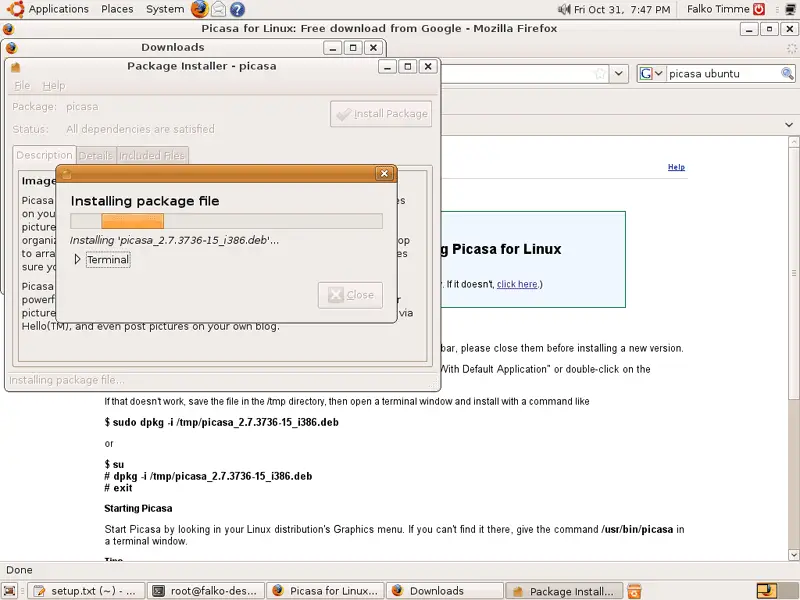This screenshot has width=800, height=600.
Task: Click 'Installing package file...' status bar text
Action: click(x=67, y=380)
